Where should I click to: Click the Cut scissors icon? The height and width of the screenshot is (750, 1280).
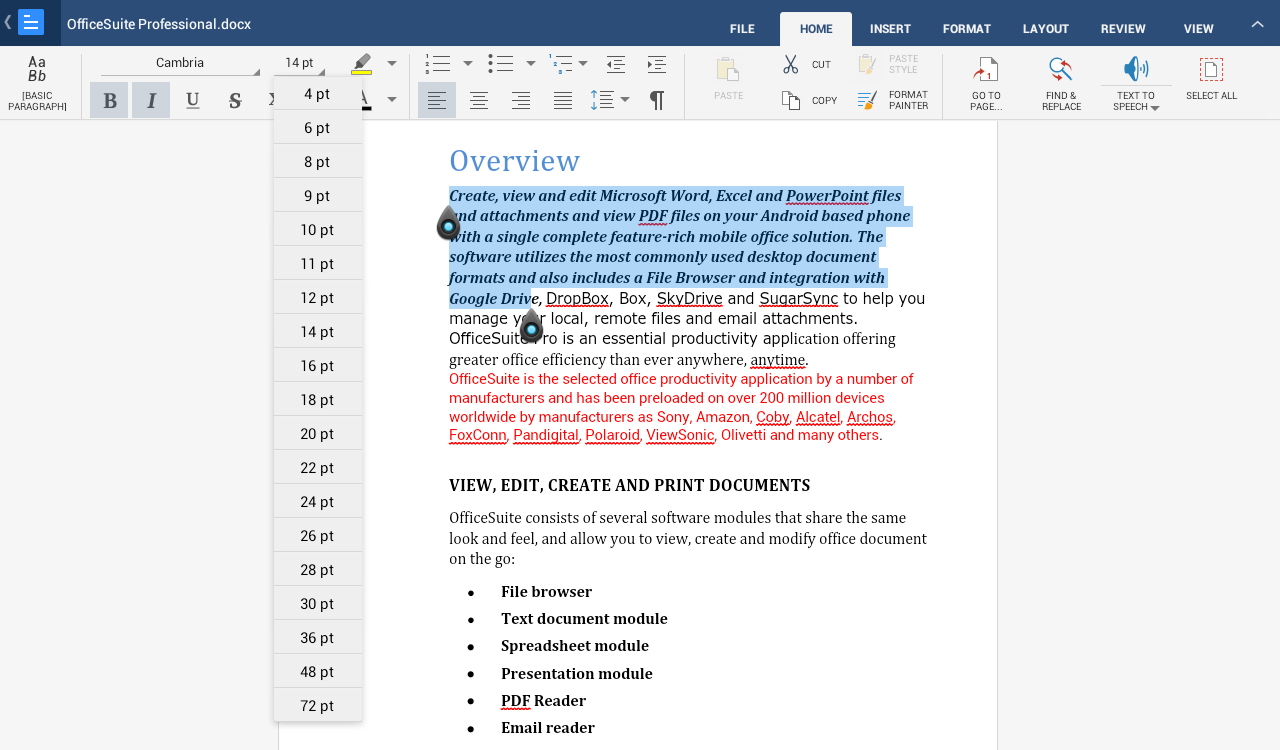point(791,64)
